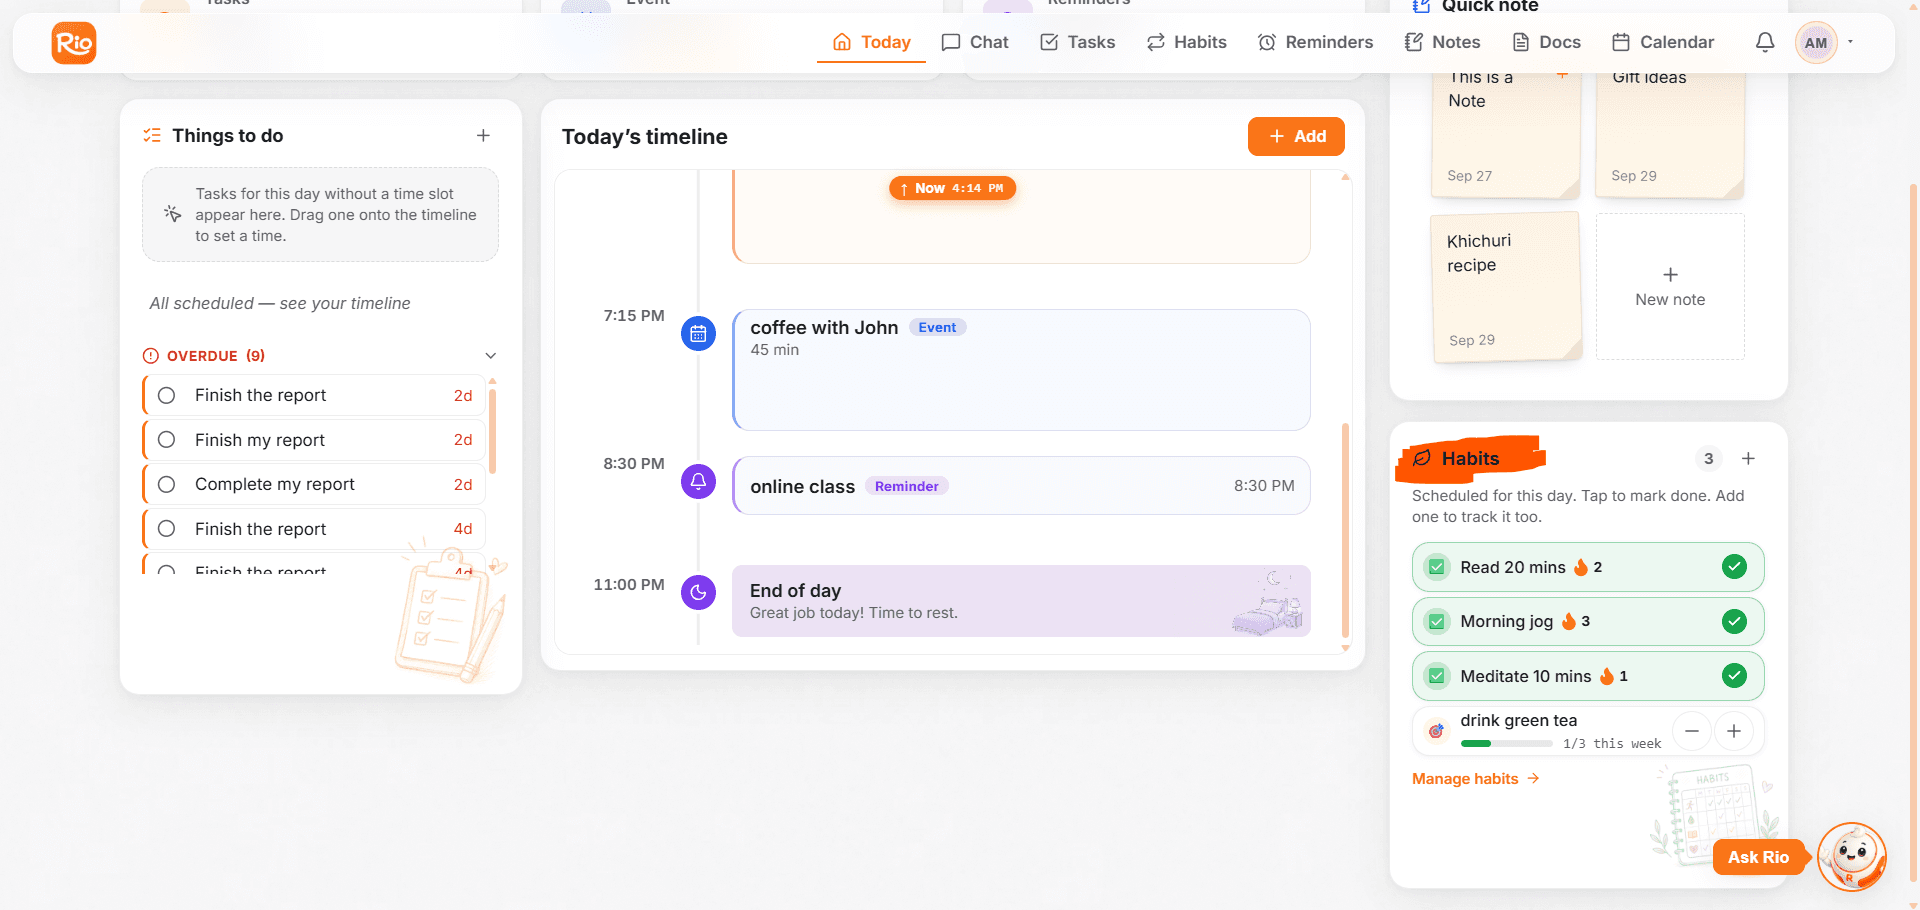Open the Rio mascot assistant avatar
Image resolution: width=1920 pixels, height=910 pixels.
[x=1852, y=857]
